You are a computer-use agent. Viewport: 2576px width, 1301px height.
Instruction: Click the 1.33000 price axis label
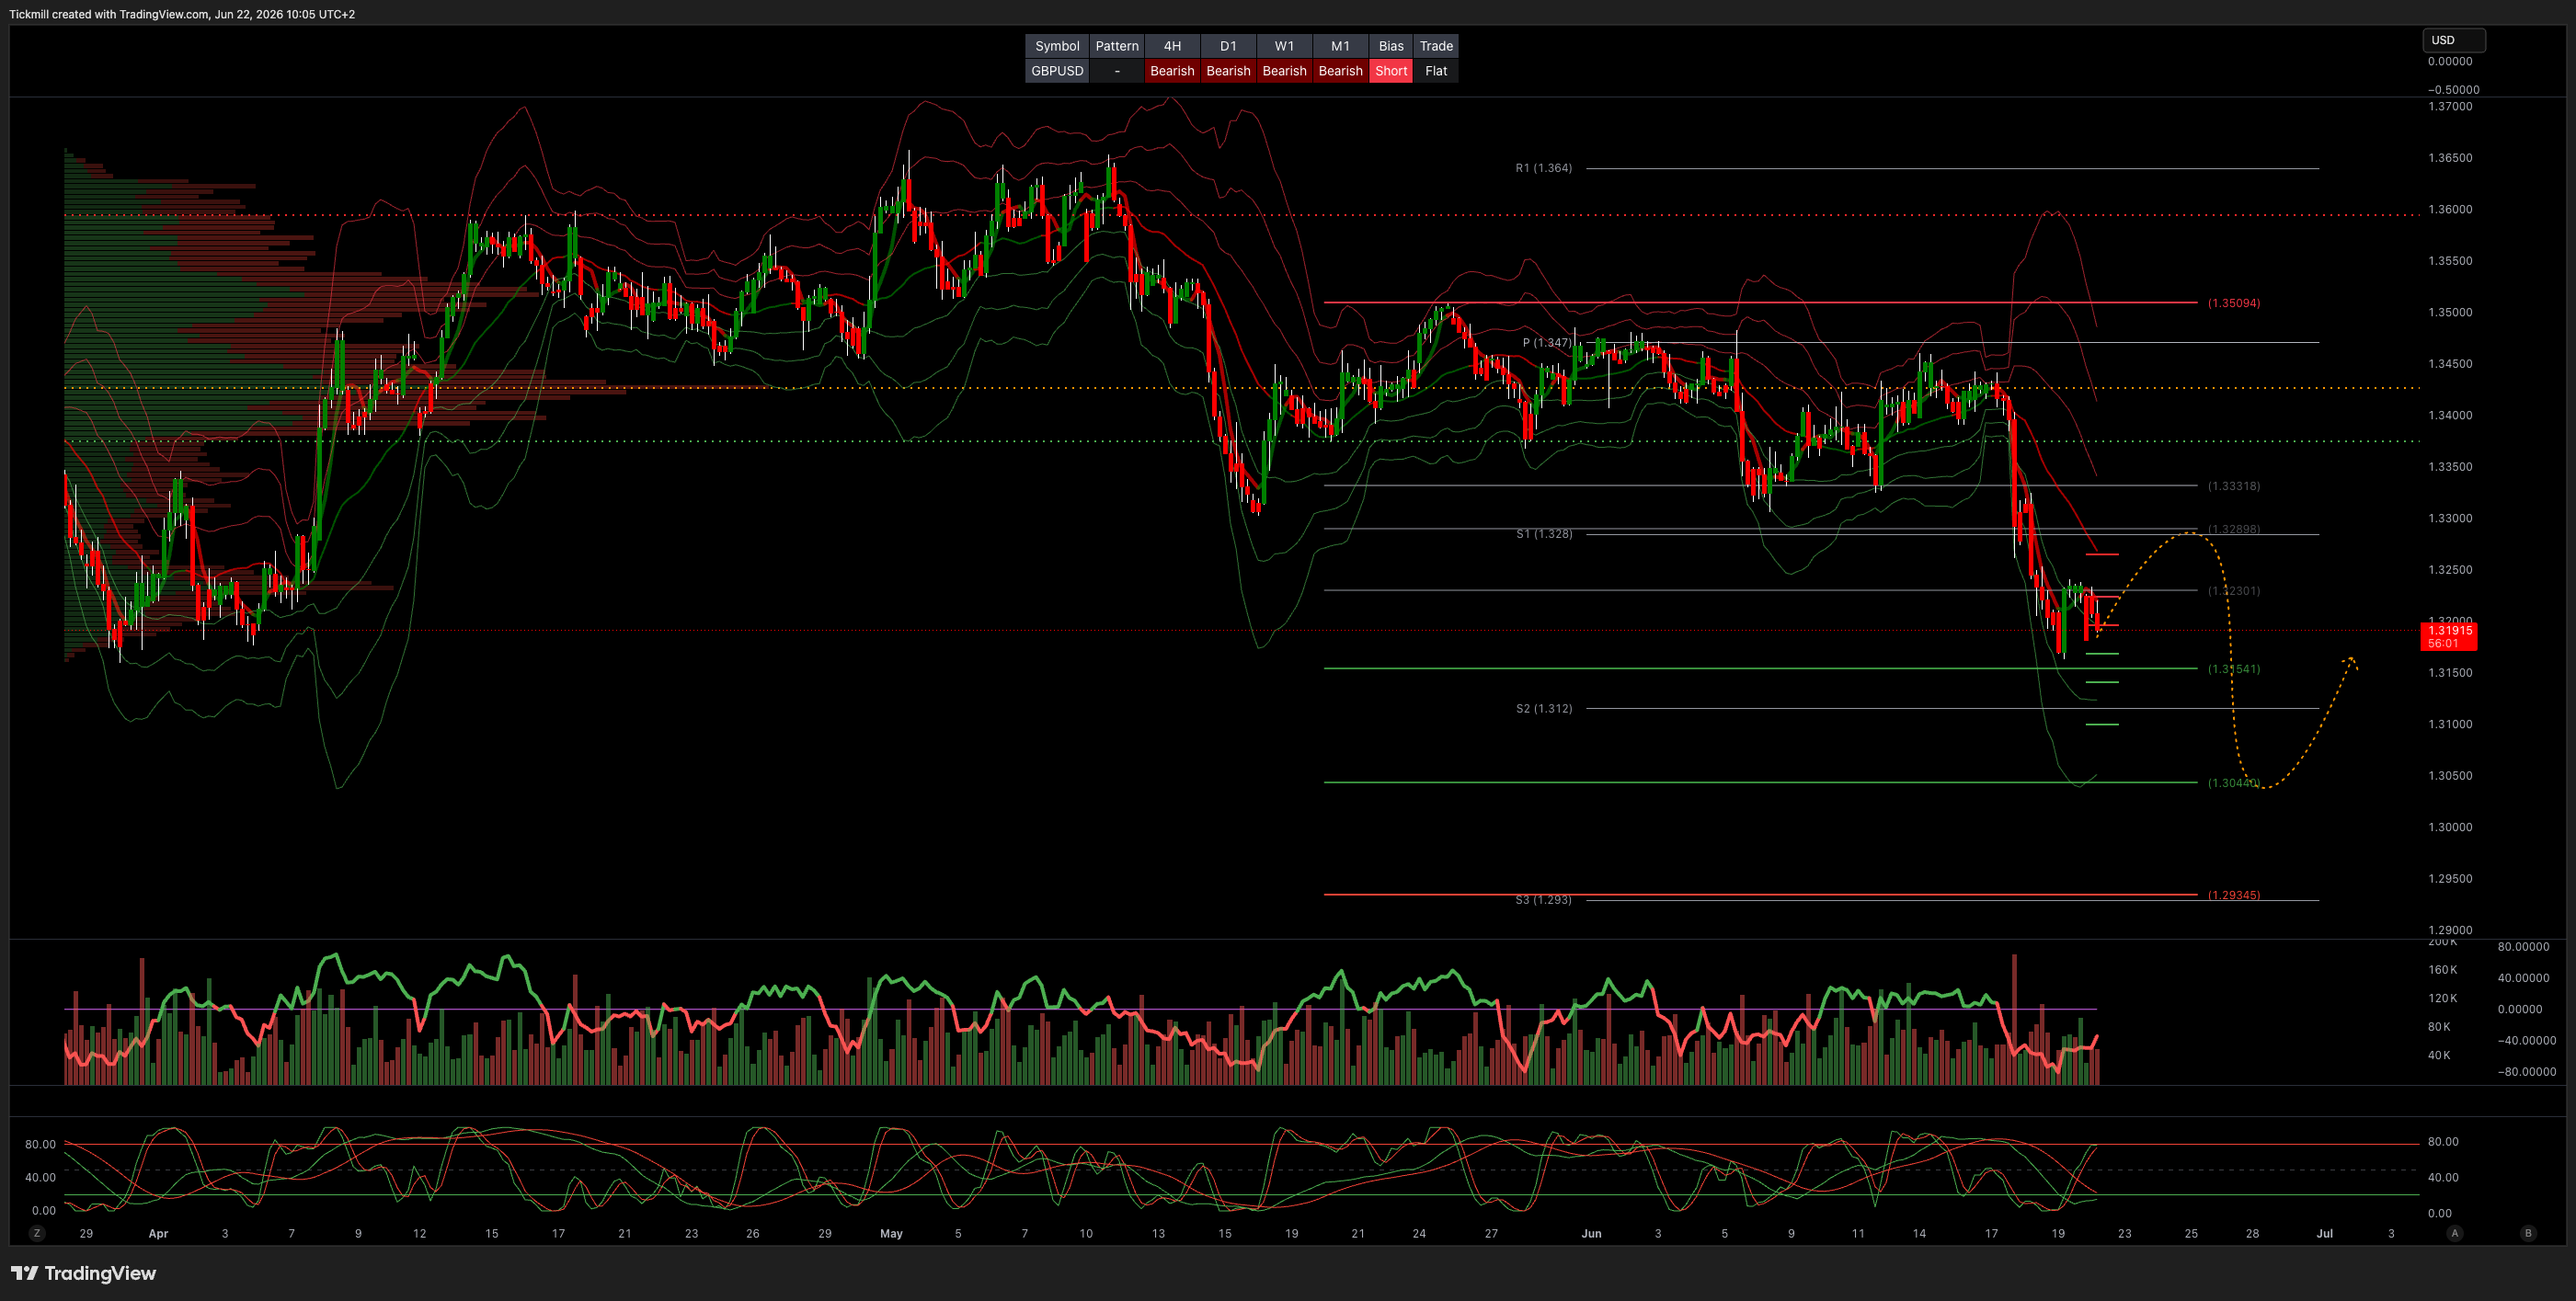2449,519
